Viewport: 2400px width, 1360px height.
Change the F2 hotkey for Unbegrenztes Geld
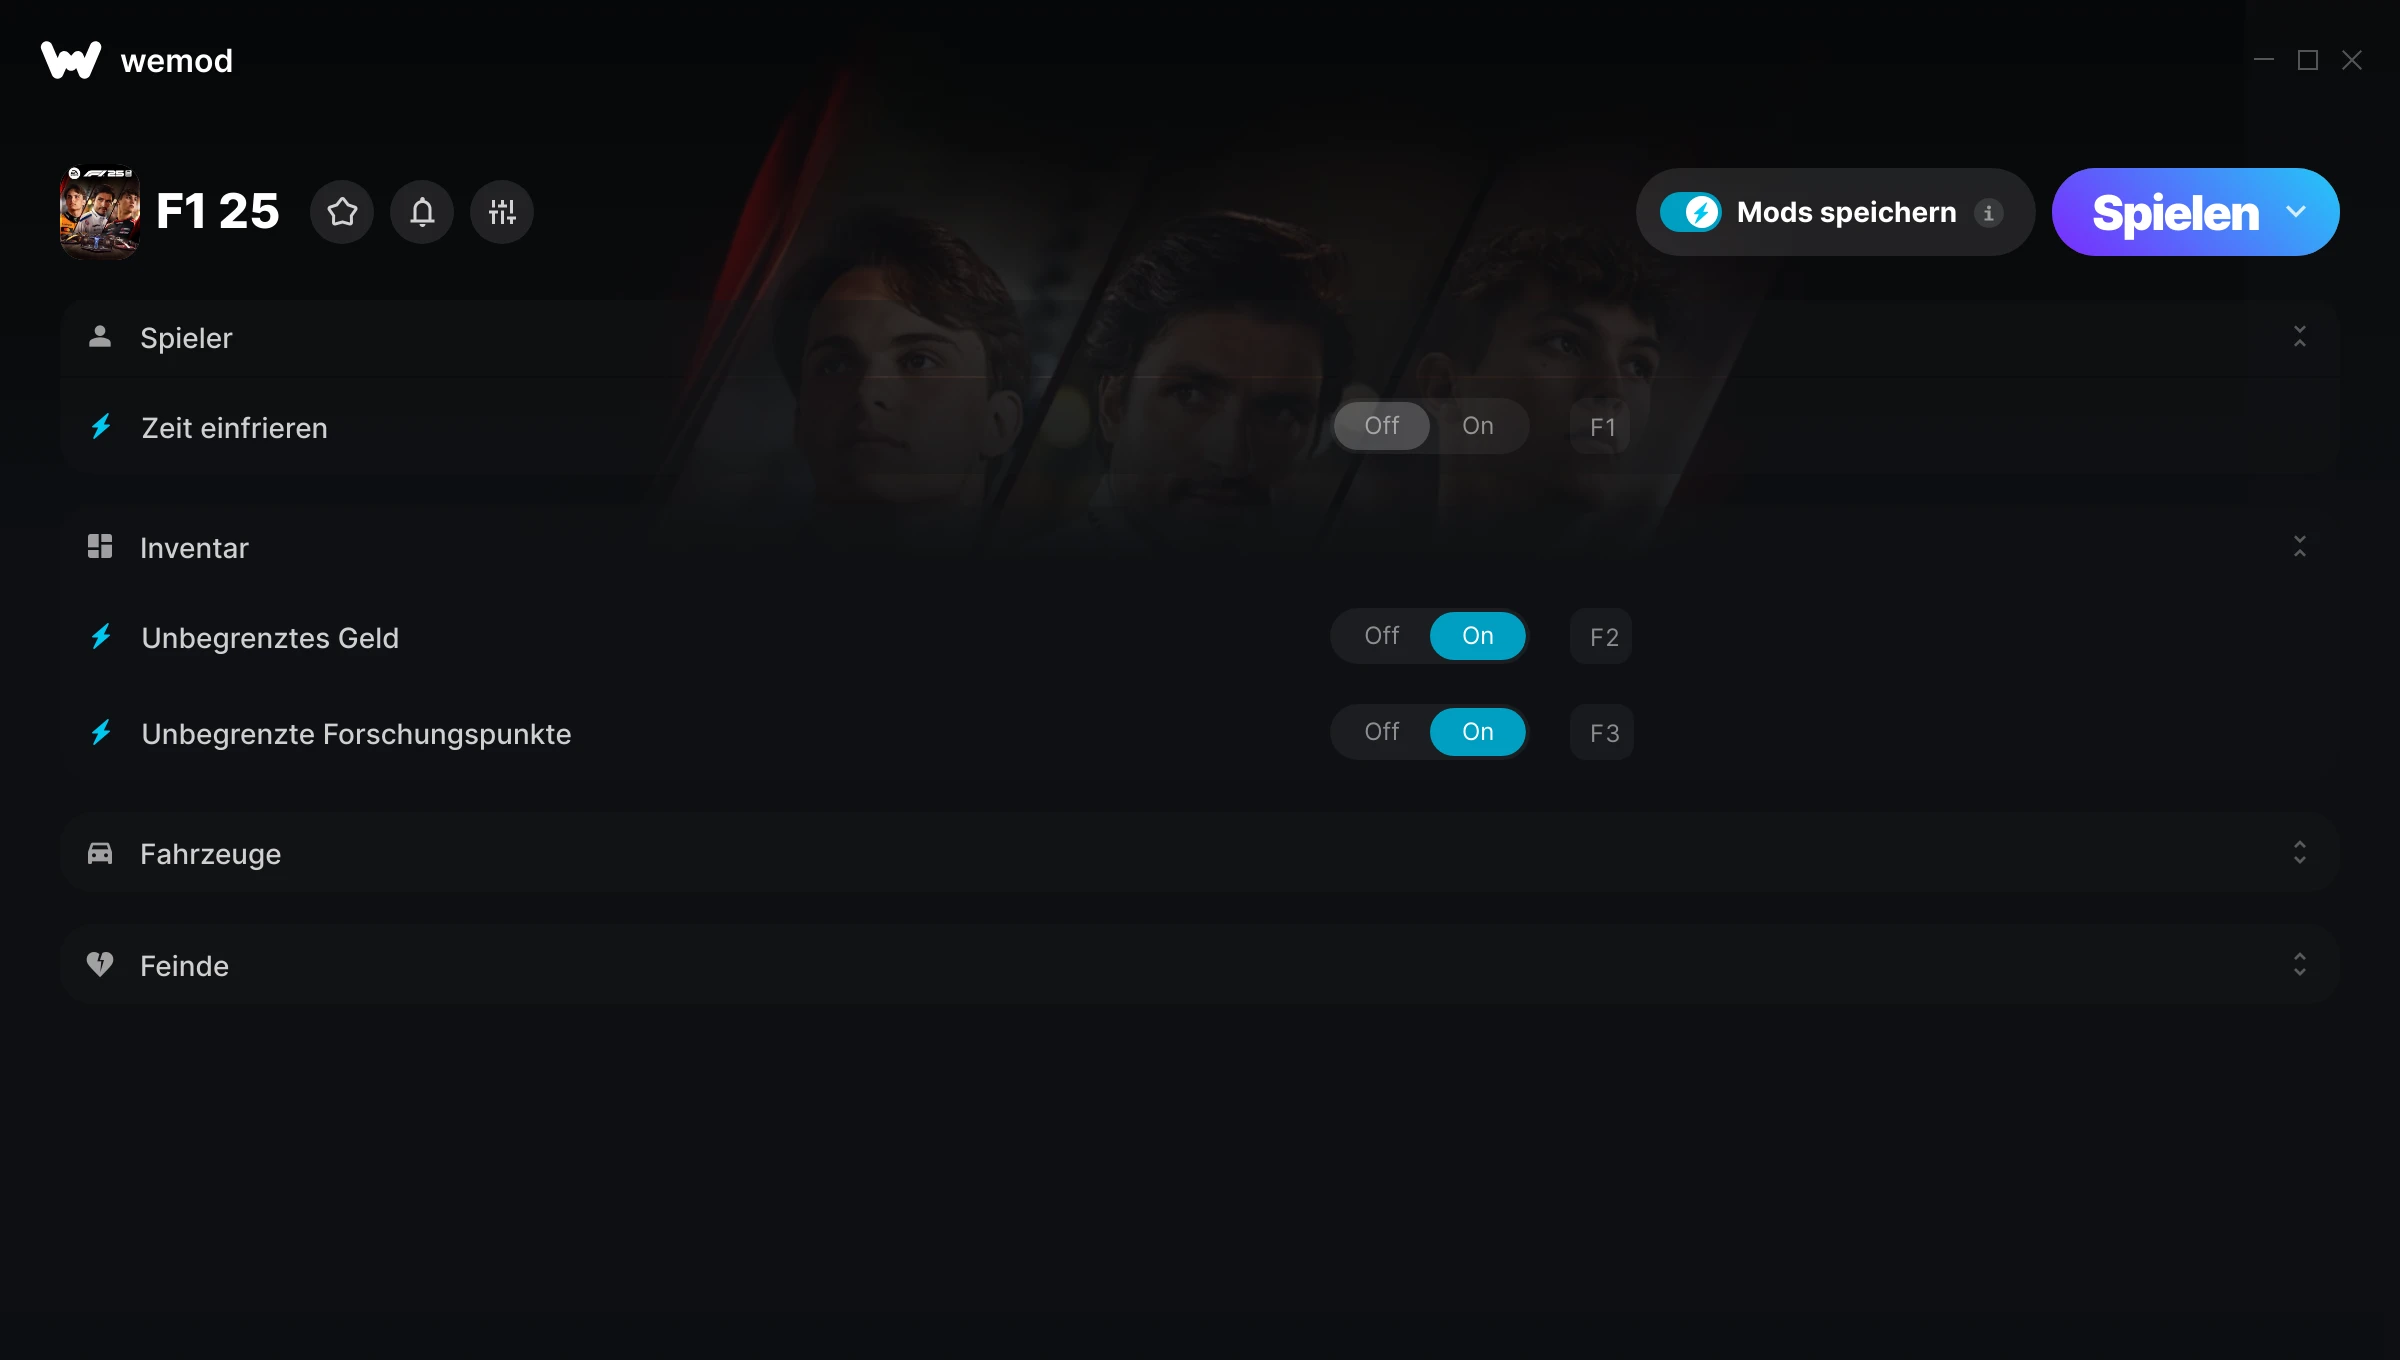(x=1602, y=637)
